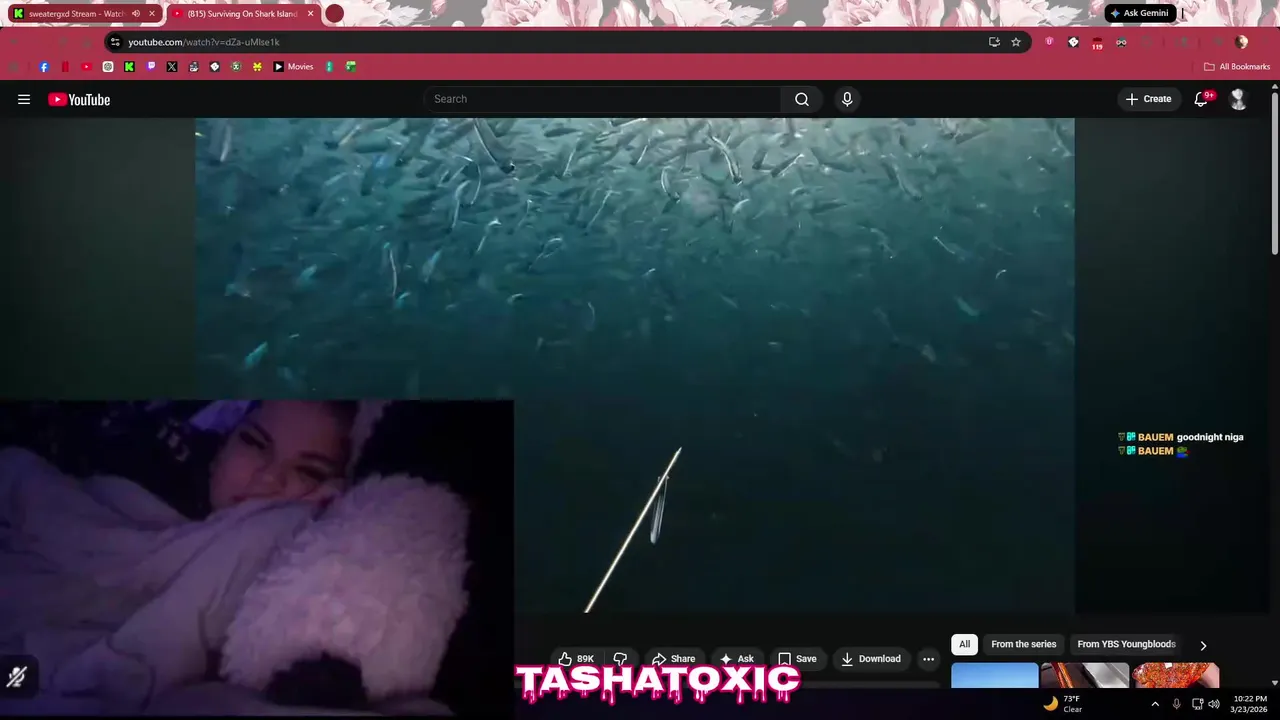
Task: Open the Movies bookmark folder
Action: [x=293, y=67]
